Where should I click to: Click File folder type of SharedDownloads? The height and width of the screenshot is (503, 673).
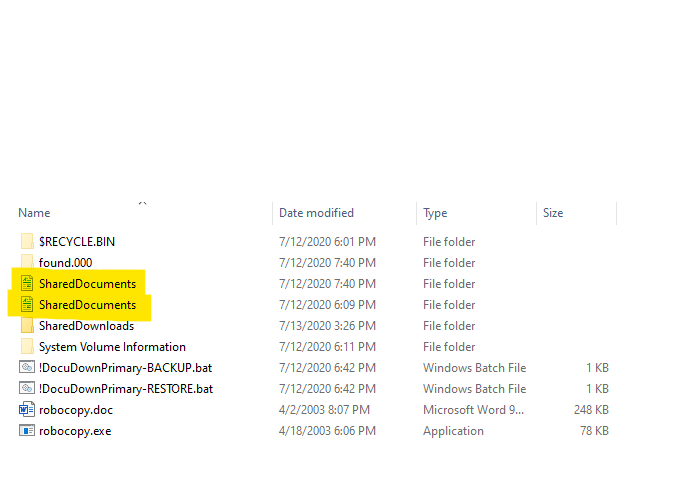click(449, 326)
